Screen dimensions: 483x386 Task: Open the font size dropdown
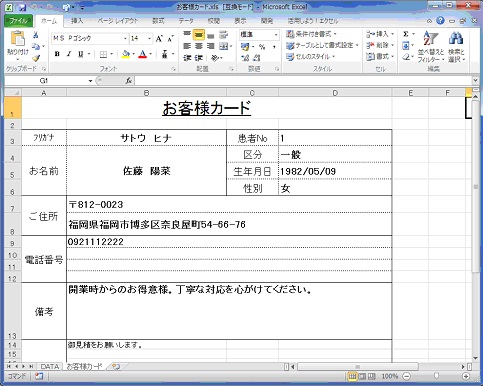149,39
